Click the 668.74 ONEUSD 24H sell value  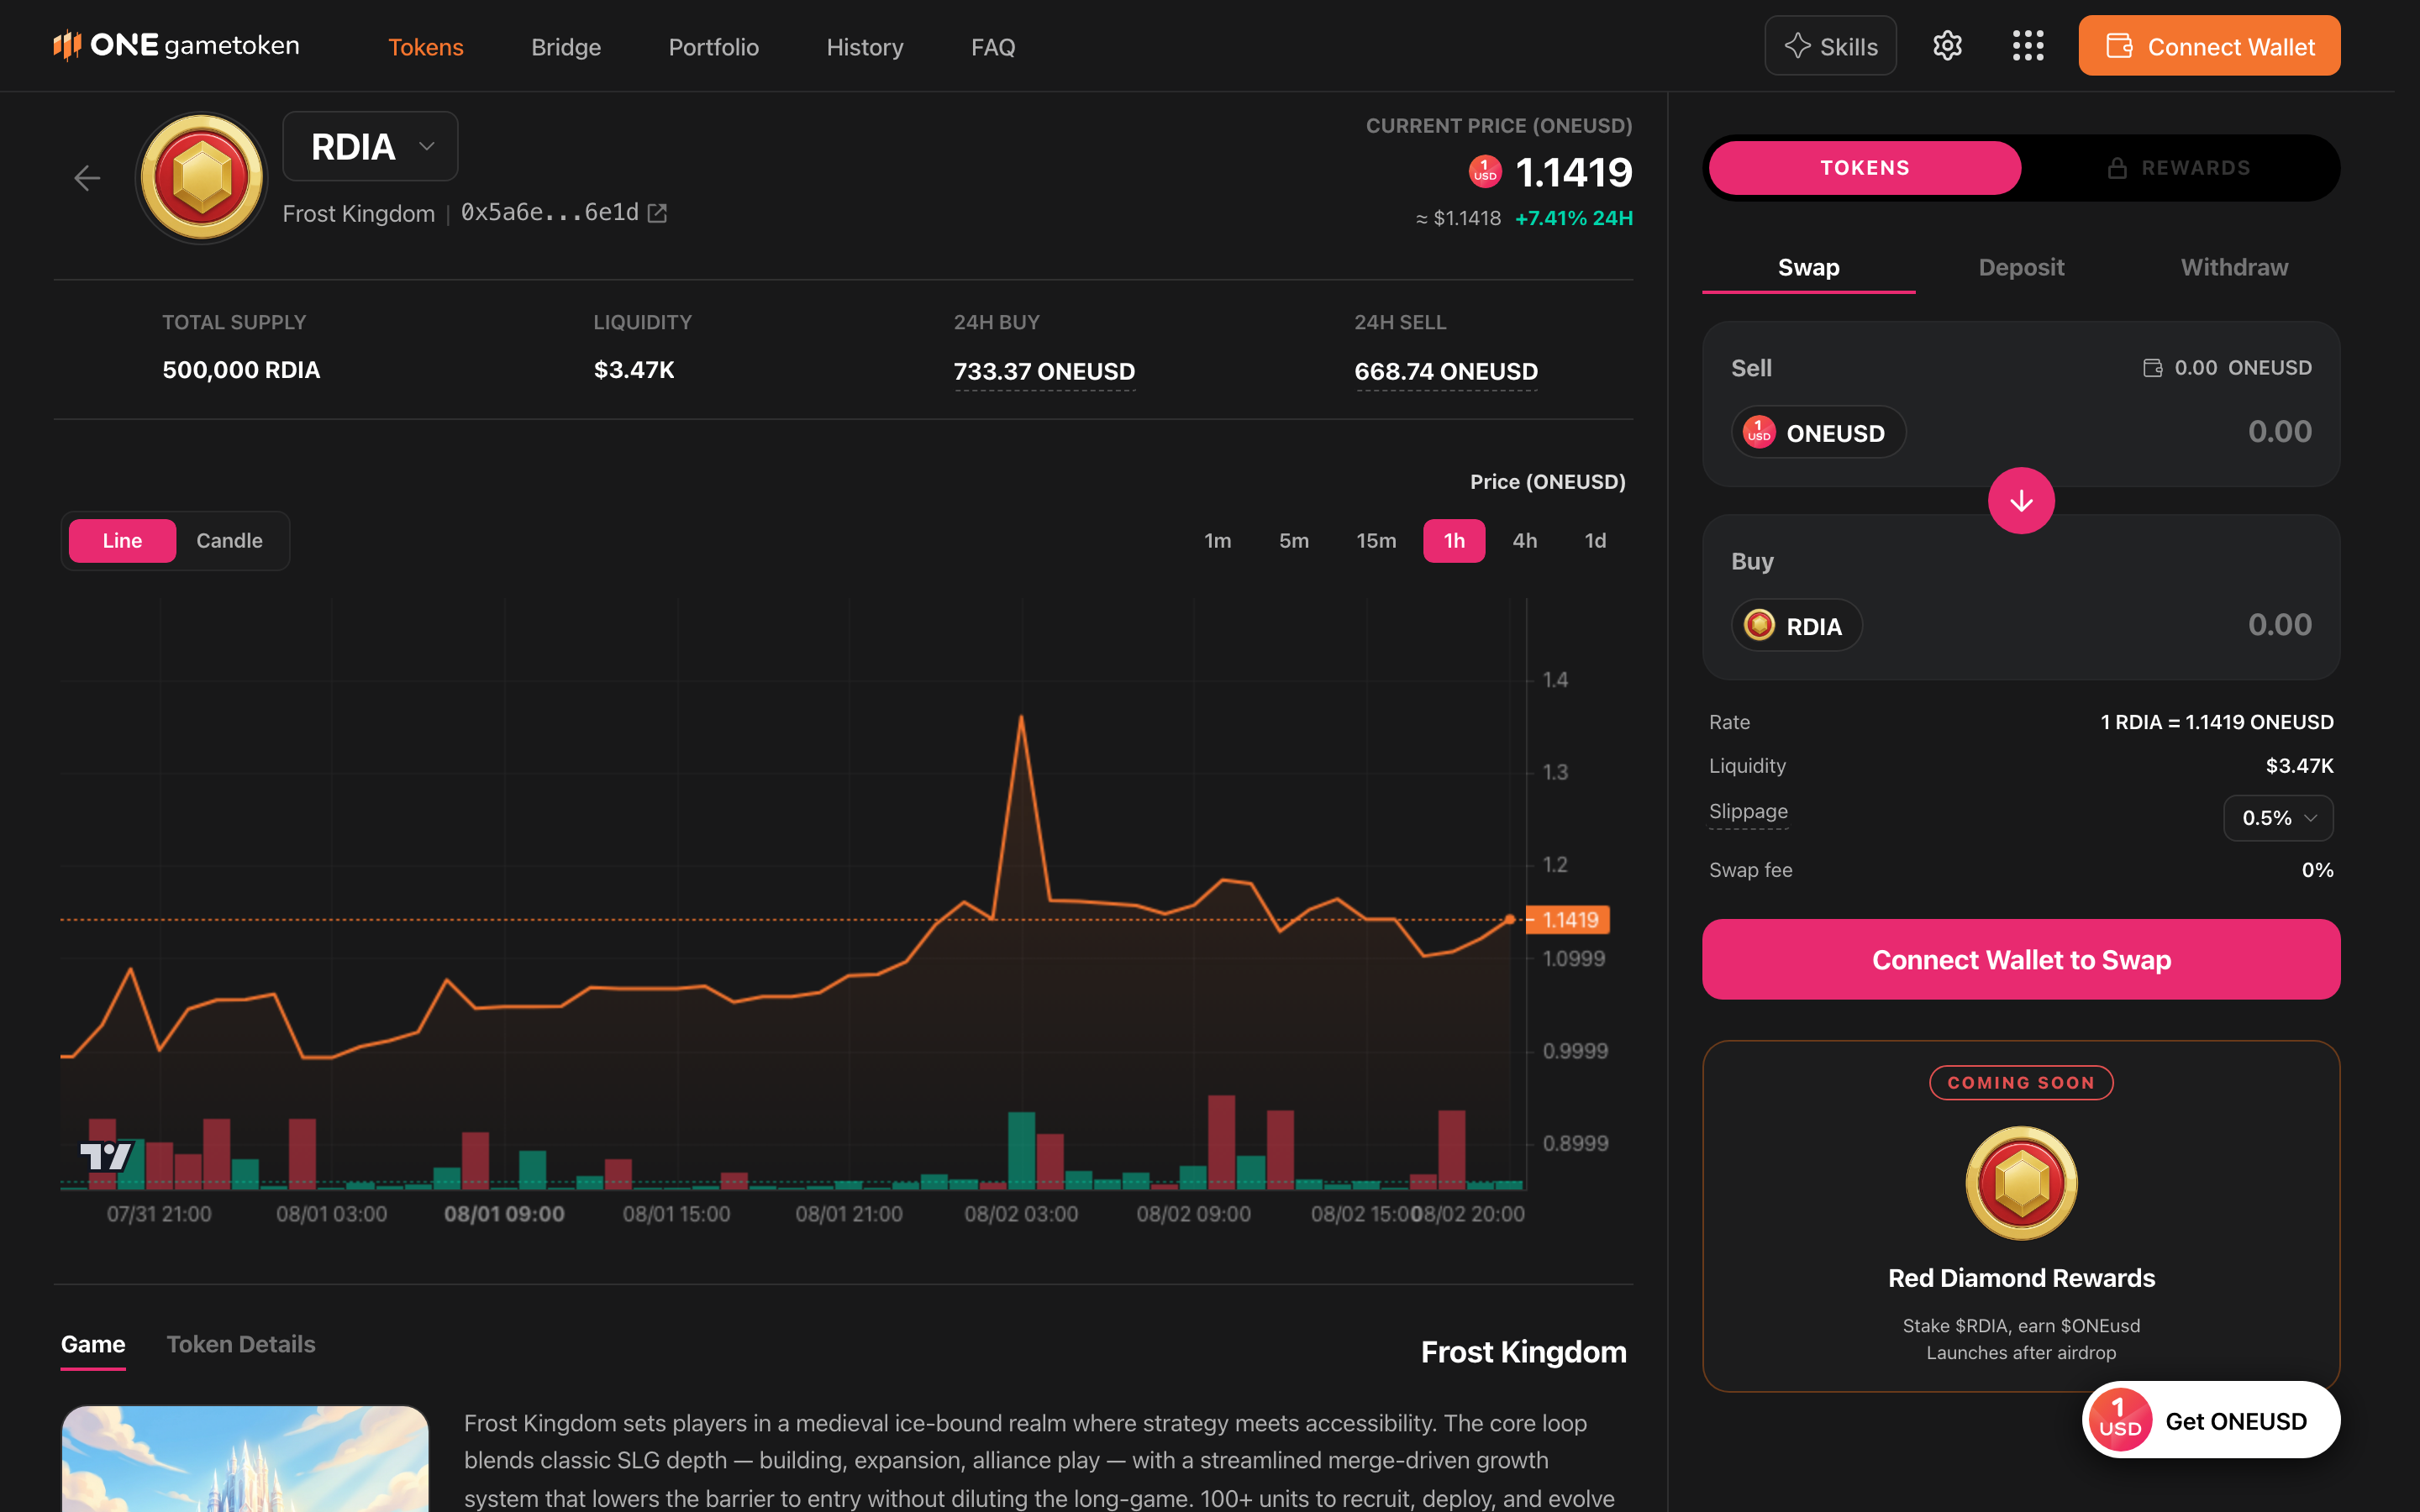(1446, 372)
